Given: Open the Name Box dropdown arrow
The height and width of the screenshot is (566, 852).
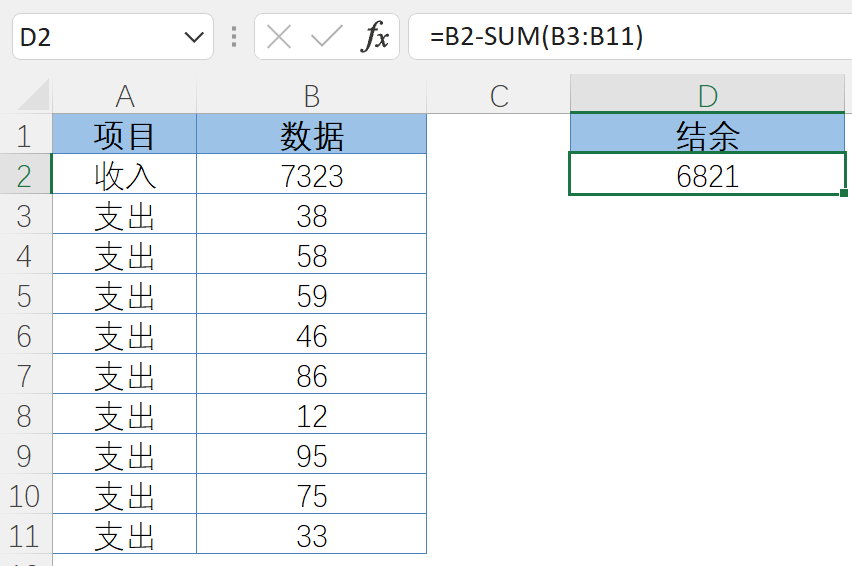Looking at the screenshot, I should [x=194, y=37].
